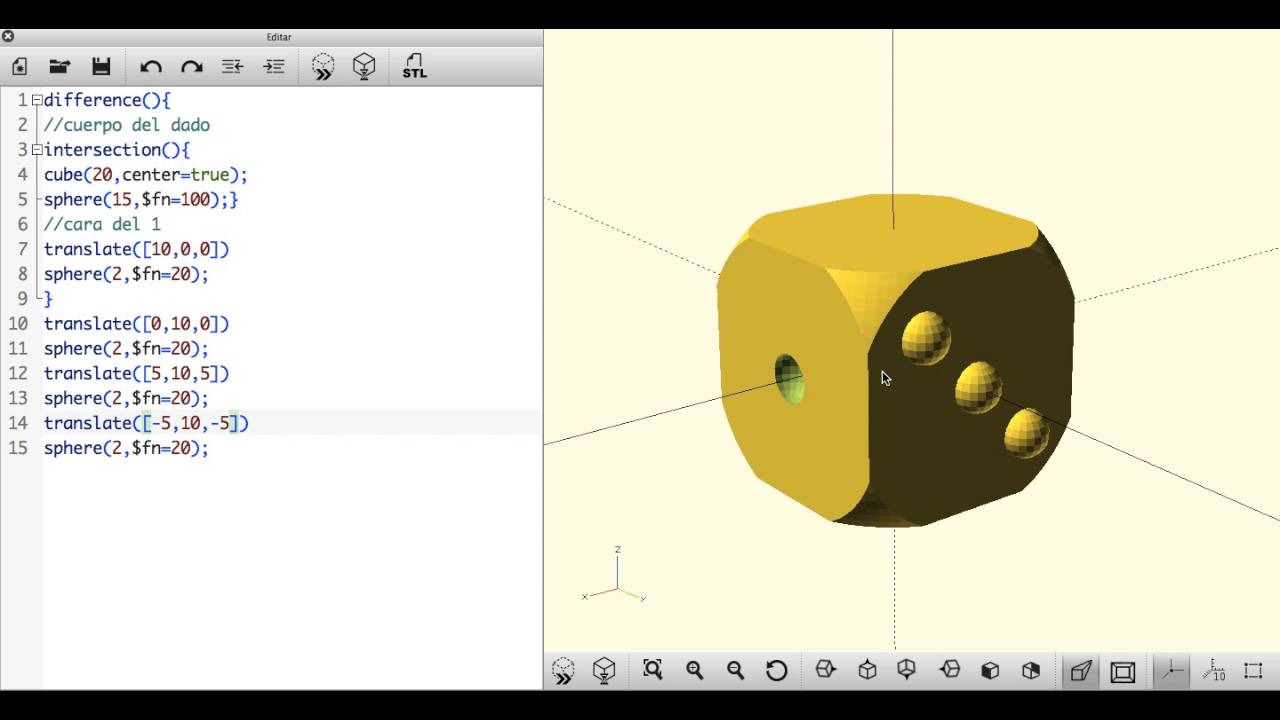Image resolution: width=1280 pixels, height=720 pixels.
Task: Export the model as STL
Action: [414, 66]
